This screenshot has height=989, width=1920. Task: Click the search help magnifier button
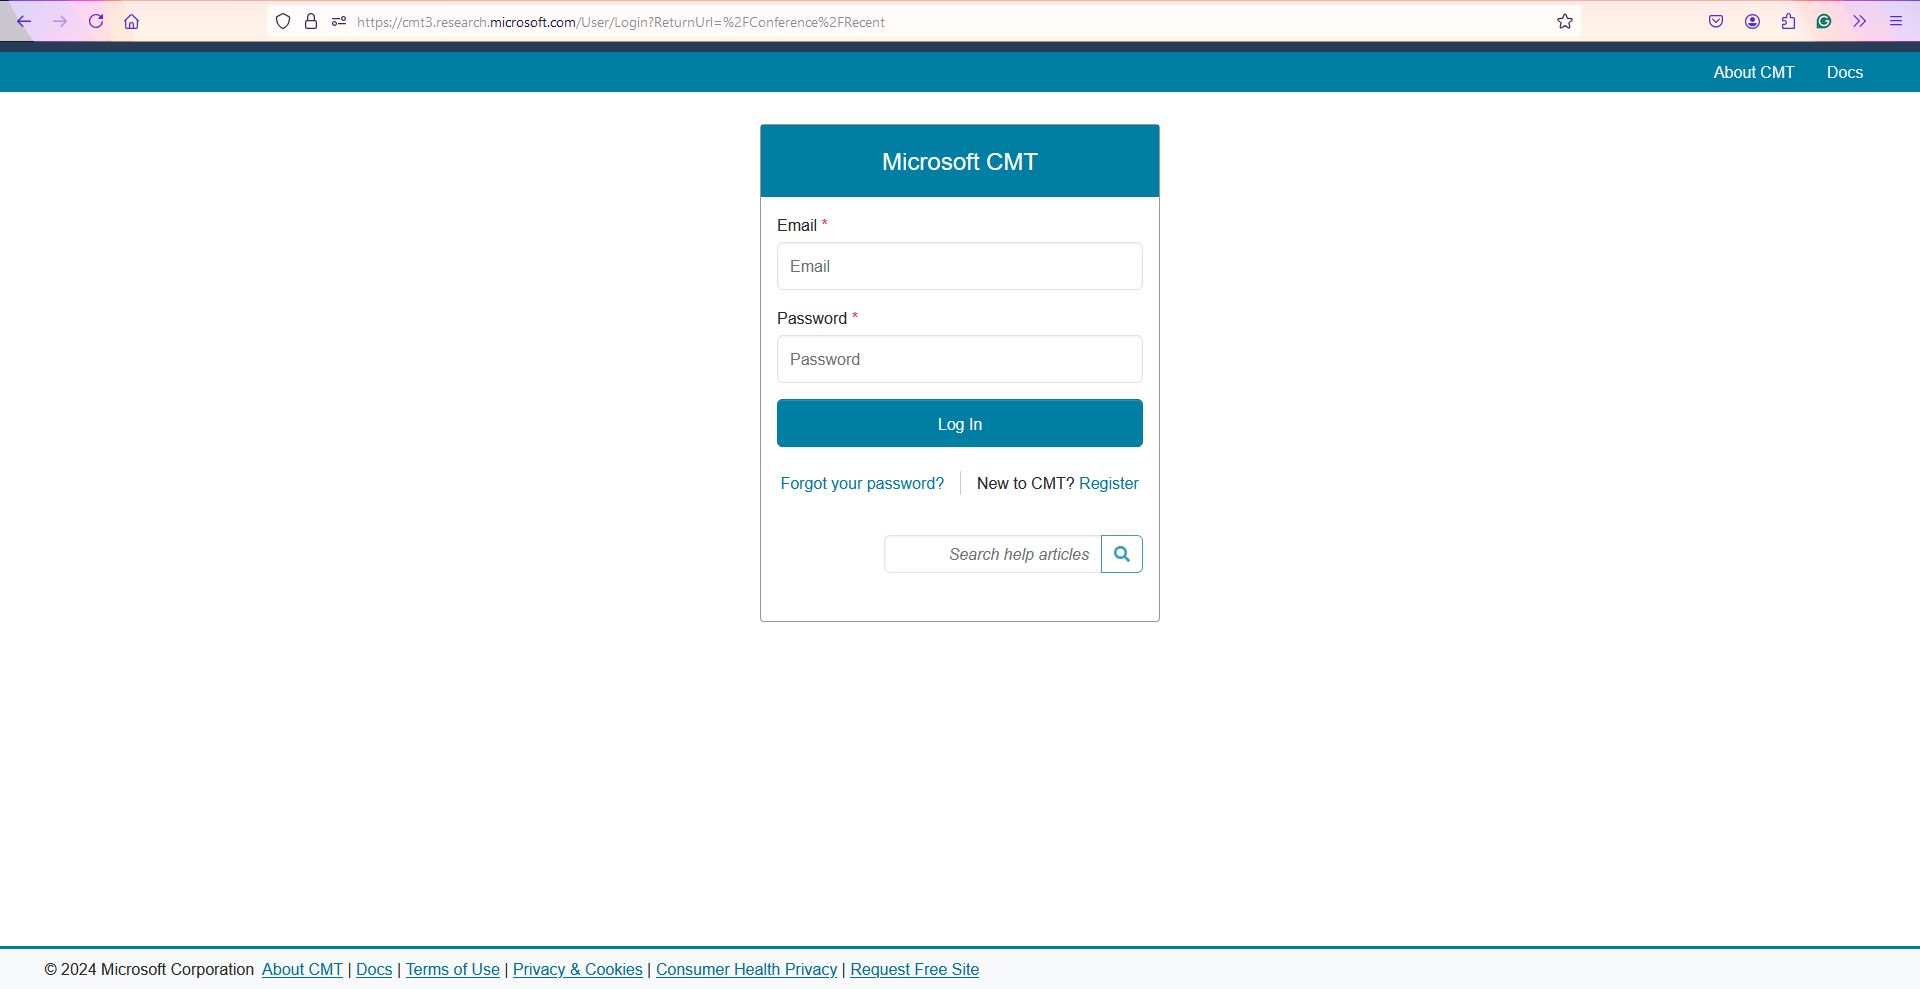(1122, 554)
